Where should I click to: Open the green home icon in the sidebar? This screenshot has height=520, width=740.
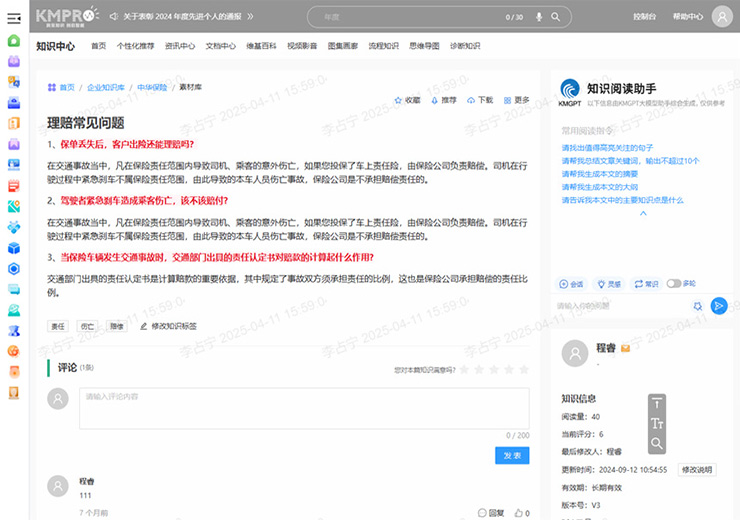click(14, 41)
